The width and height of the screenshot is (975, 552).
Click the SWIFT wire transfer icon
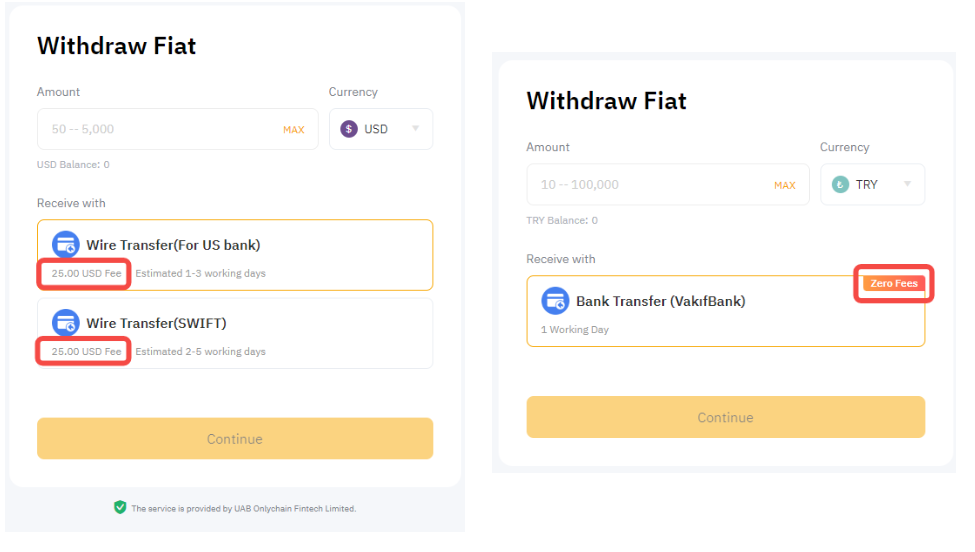[x=66, y=323]
